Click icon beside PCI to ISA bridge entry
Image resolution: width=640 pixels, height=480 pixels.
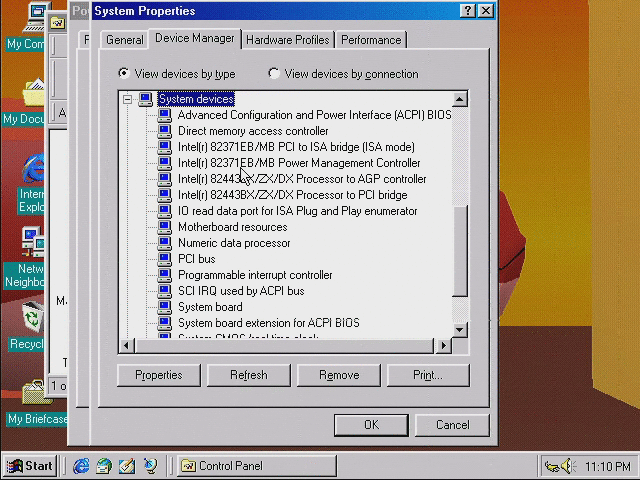[164, 147]
